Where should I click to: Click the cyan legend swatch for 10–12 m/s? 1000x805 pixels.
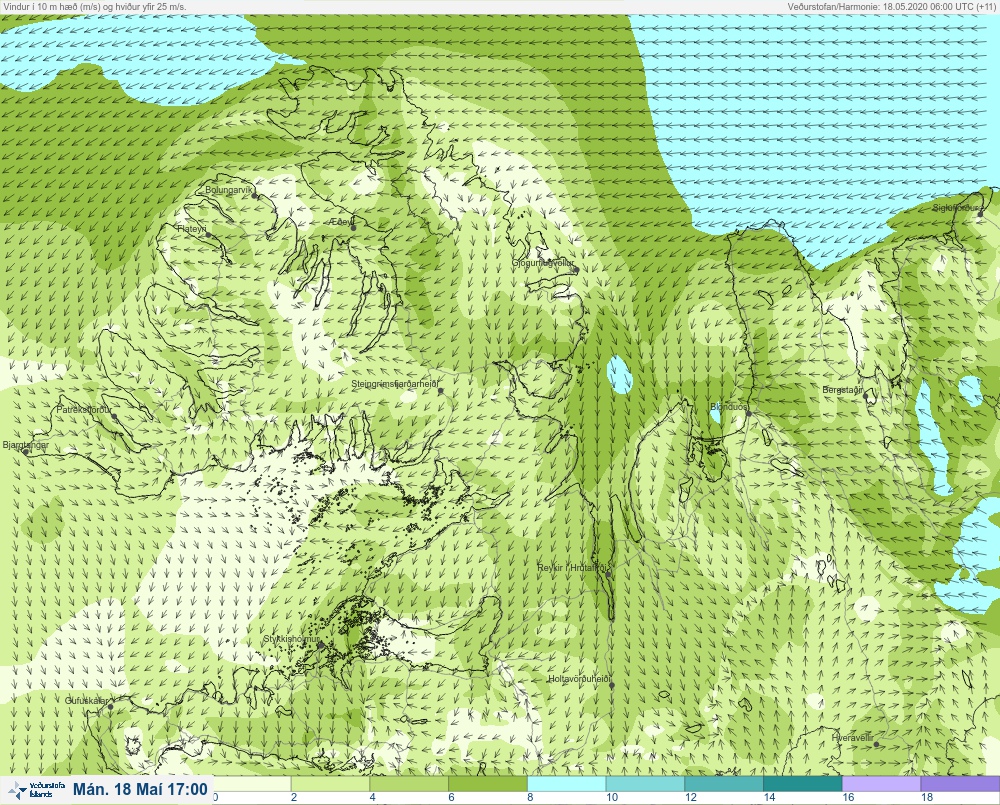[x=645, y=783]
